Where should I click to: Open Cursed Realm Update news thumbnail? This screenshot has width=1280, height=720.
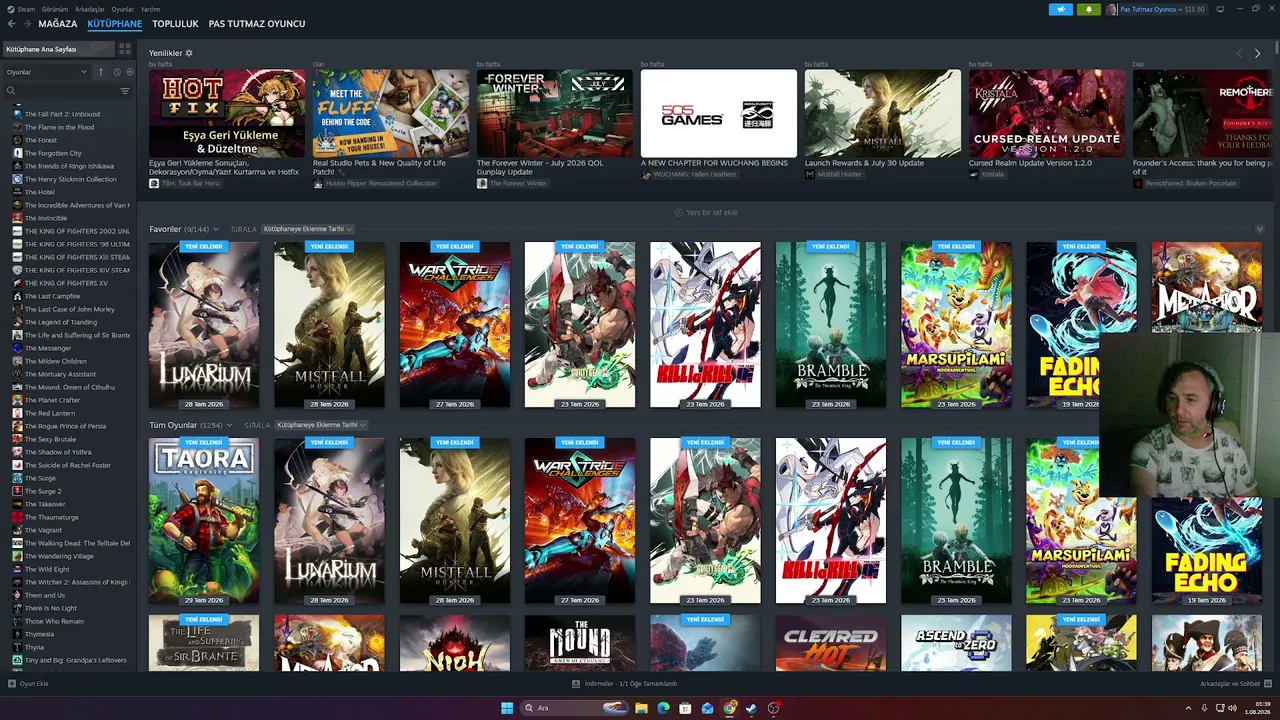tap(1046, 113)
